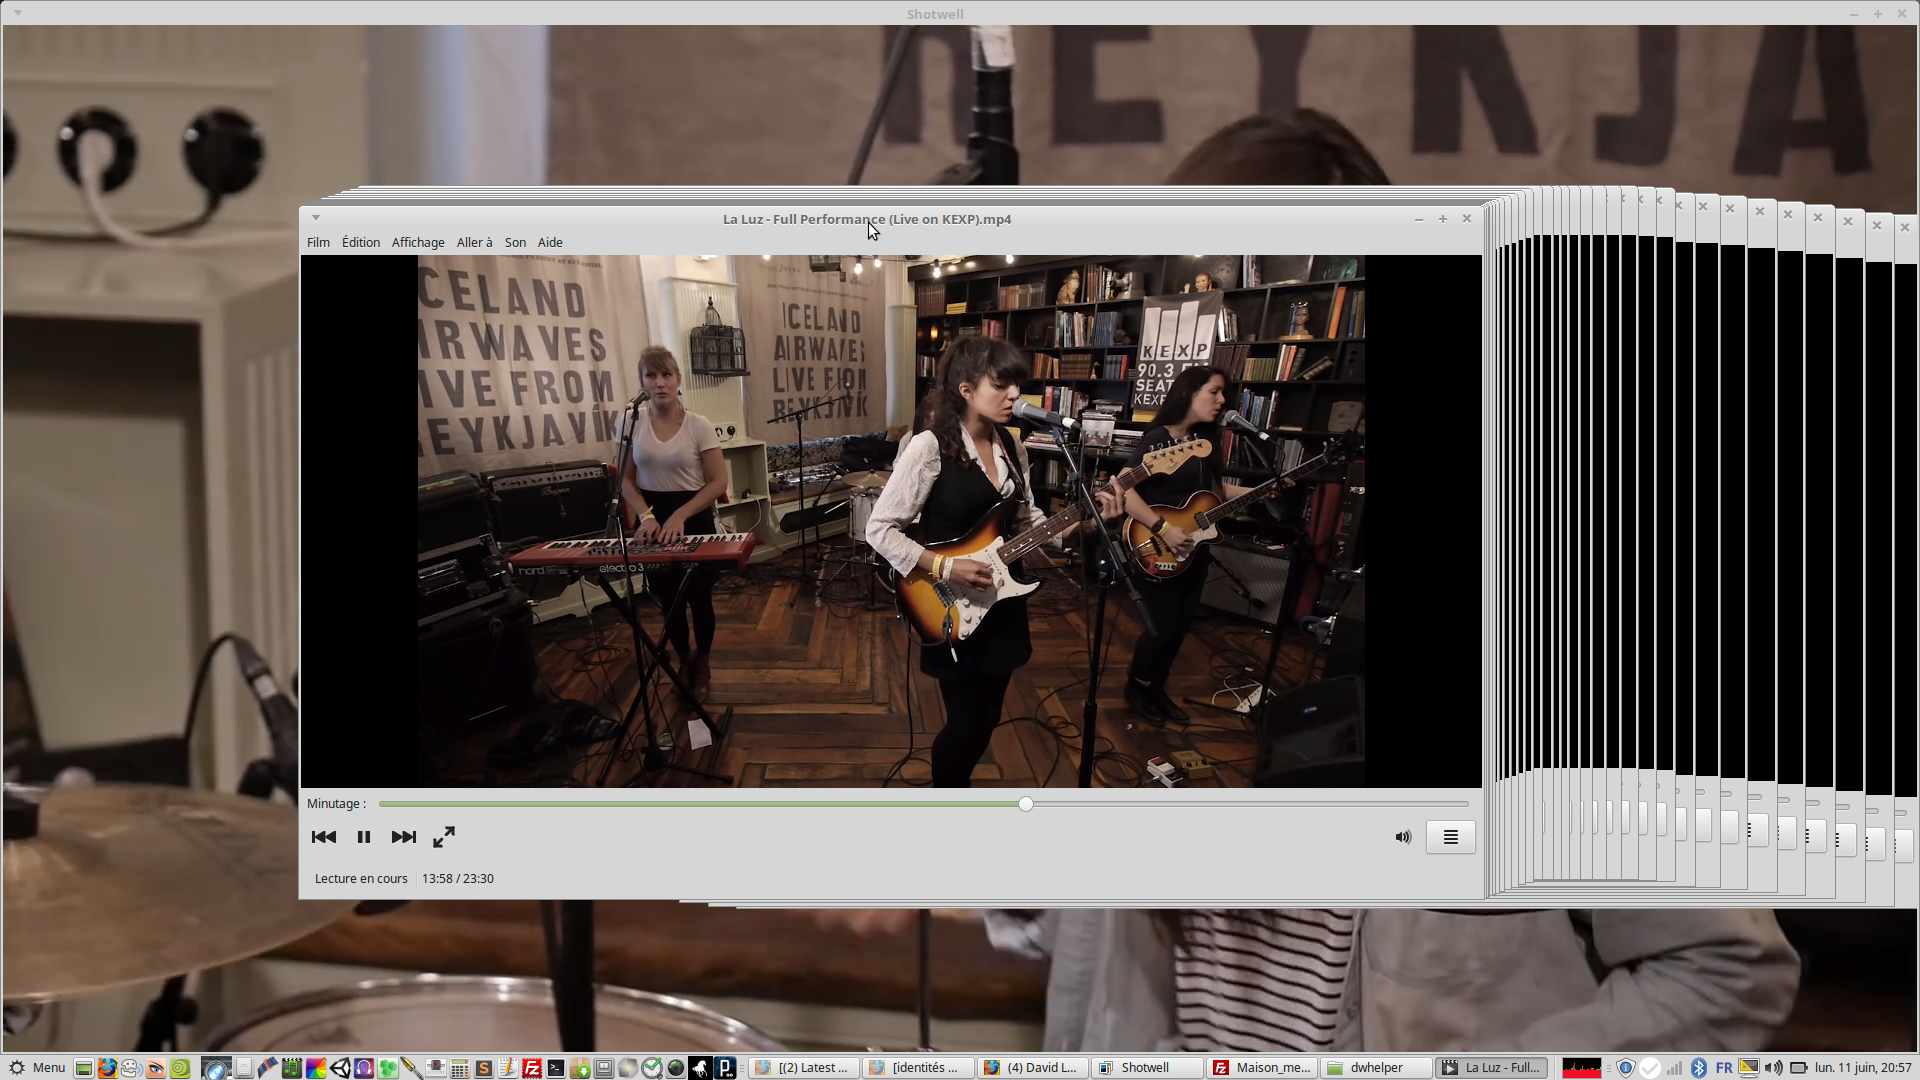Viewport: 1920px width, 1080px height.
Task: Click the Bluetooth tray icon
Action: click(1698, 1067)
